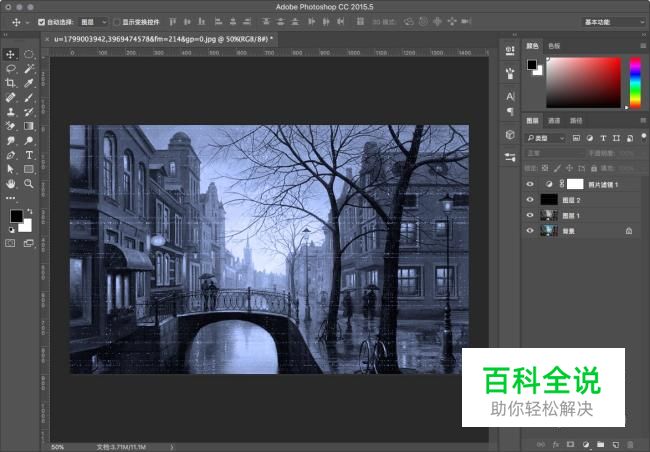Screen dimensions: 650x452
Task: Open the blend mode dropdown in Layers
Action: 553,153
